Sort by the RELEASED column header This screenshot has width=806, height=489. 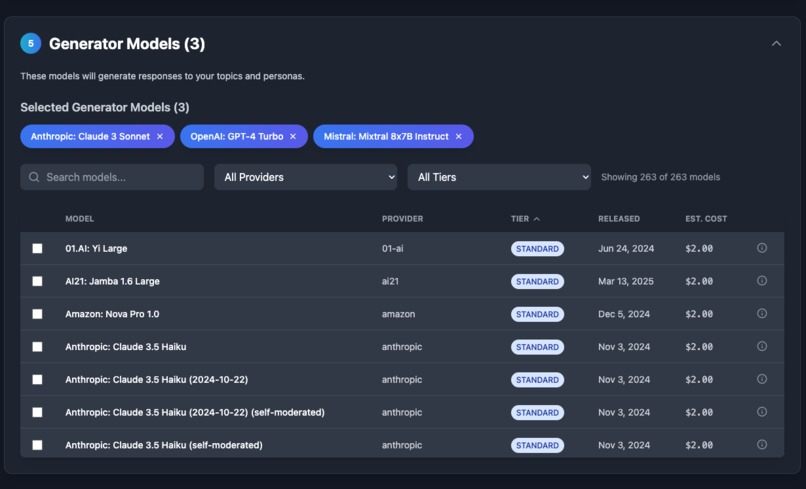coord(619,219)
